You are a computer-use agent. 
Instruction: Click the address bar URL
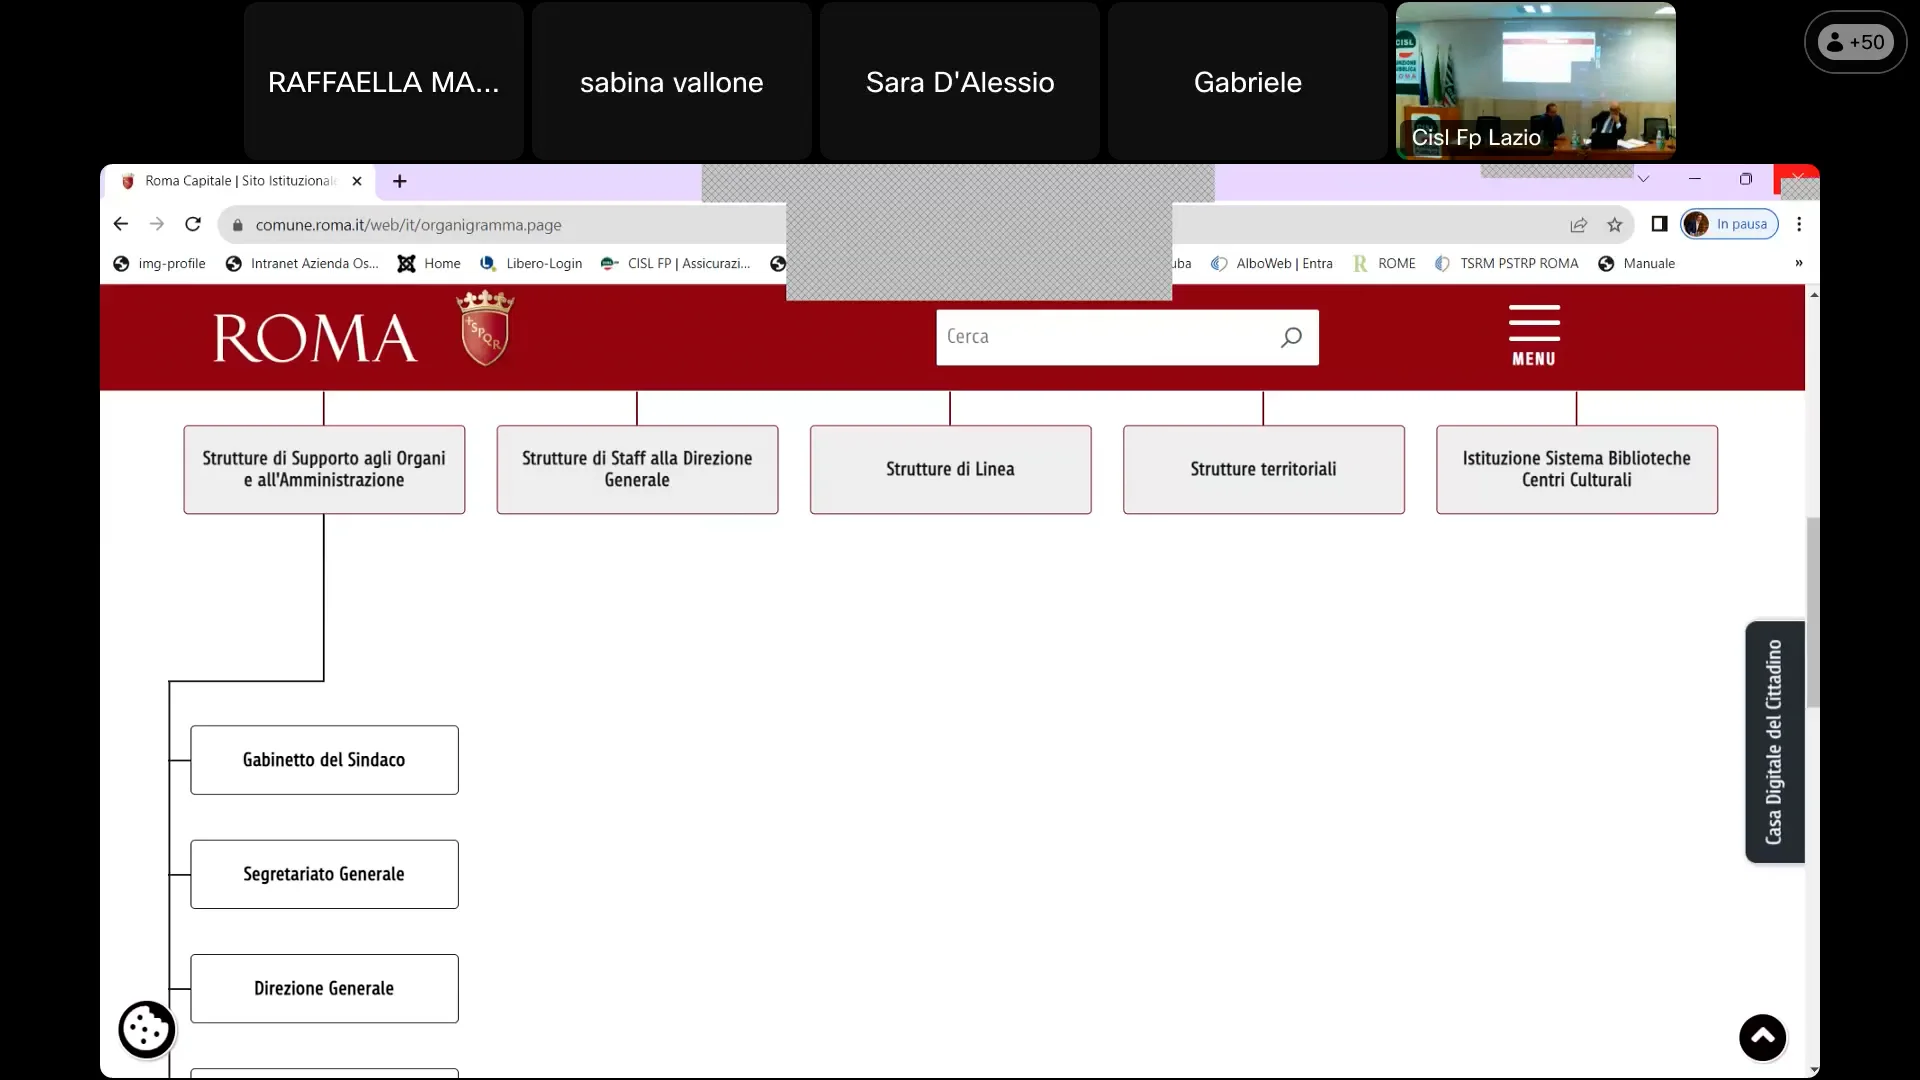pyautogui.click(x=408, y=225)
